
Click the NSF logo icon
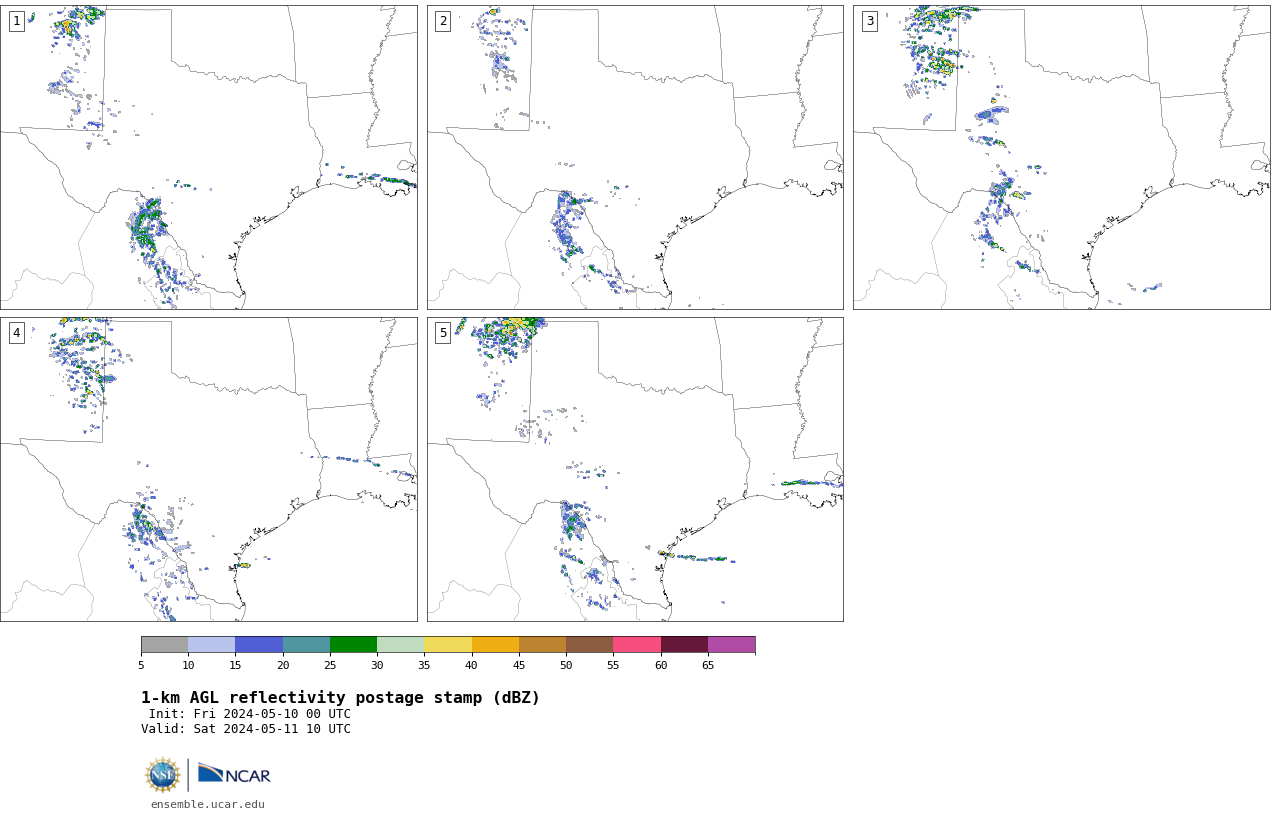(163, 775)
